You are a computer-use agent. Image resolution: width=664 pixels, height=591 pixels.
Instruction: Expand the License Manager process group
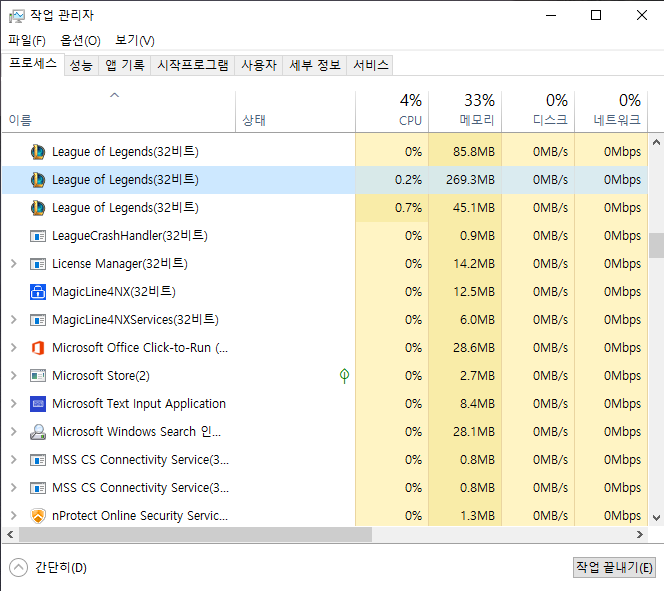(14, 263)
